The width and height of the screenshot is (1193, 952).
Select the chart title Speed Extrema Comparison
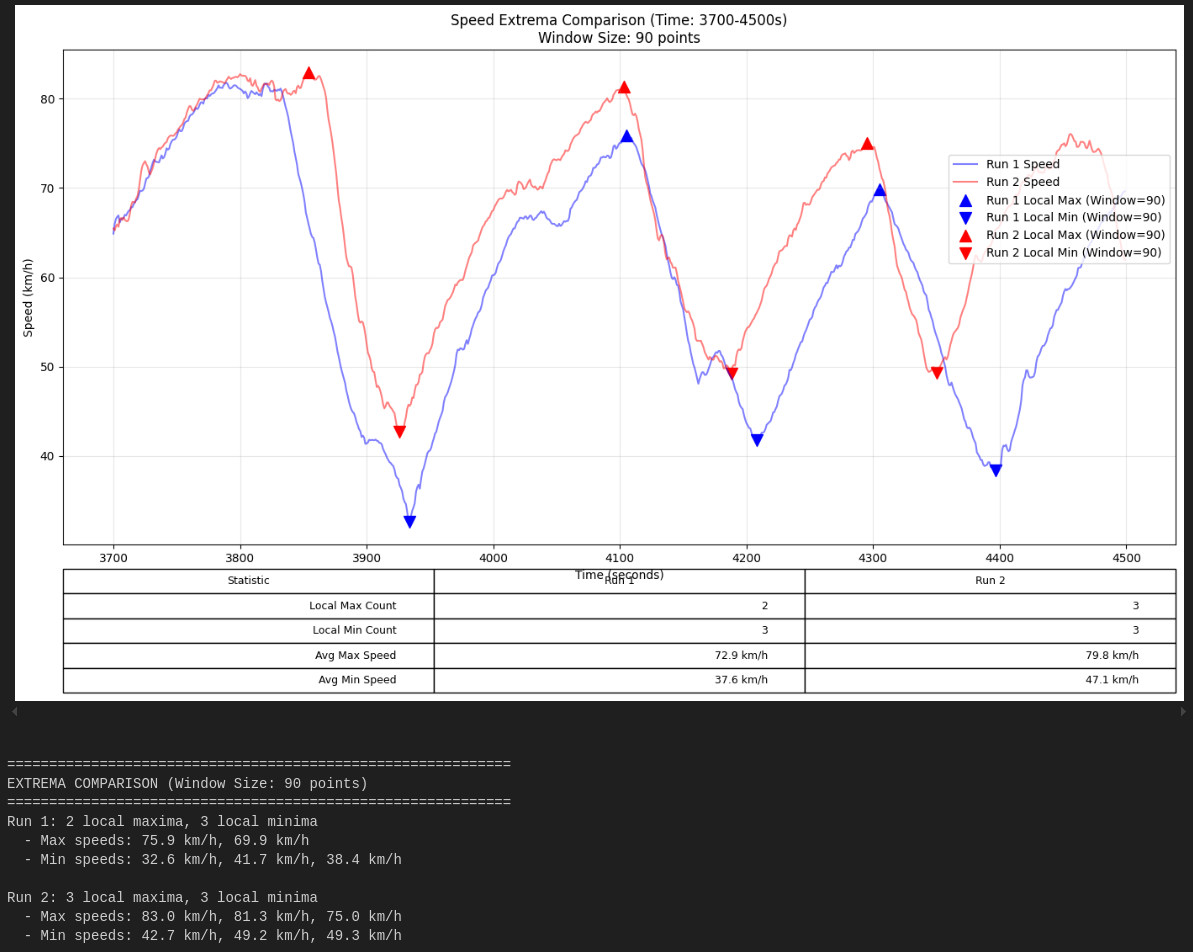pos(619,19)
